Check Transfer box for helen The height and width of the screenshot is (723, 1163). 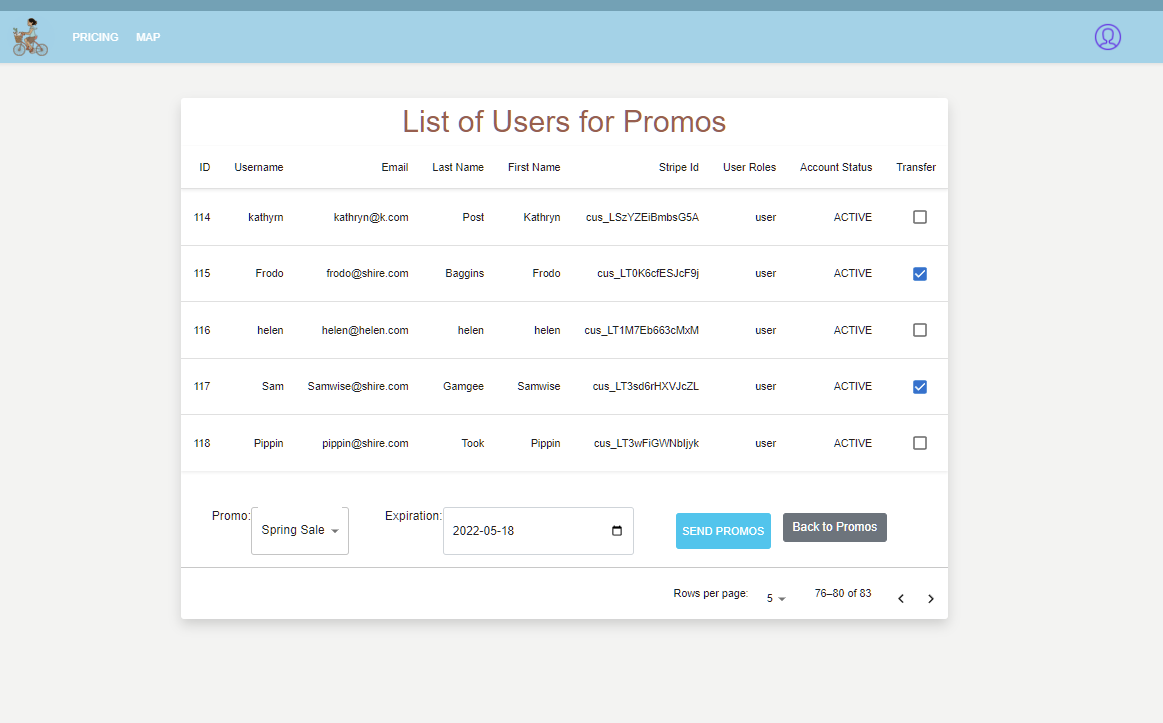point(919,330)
